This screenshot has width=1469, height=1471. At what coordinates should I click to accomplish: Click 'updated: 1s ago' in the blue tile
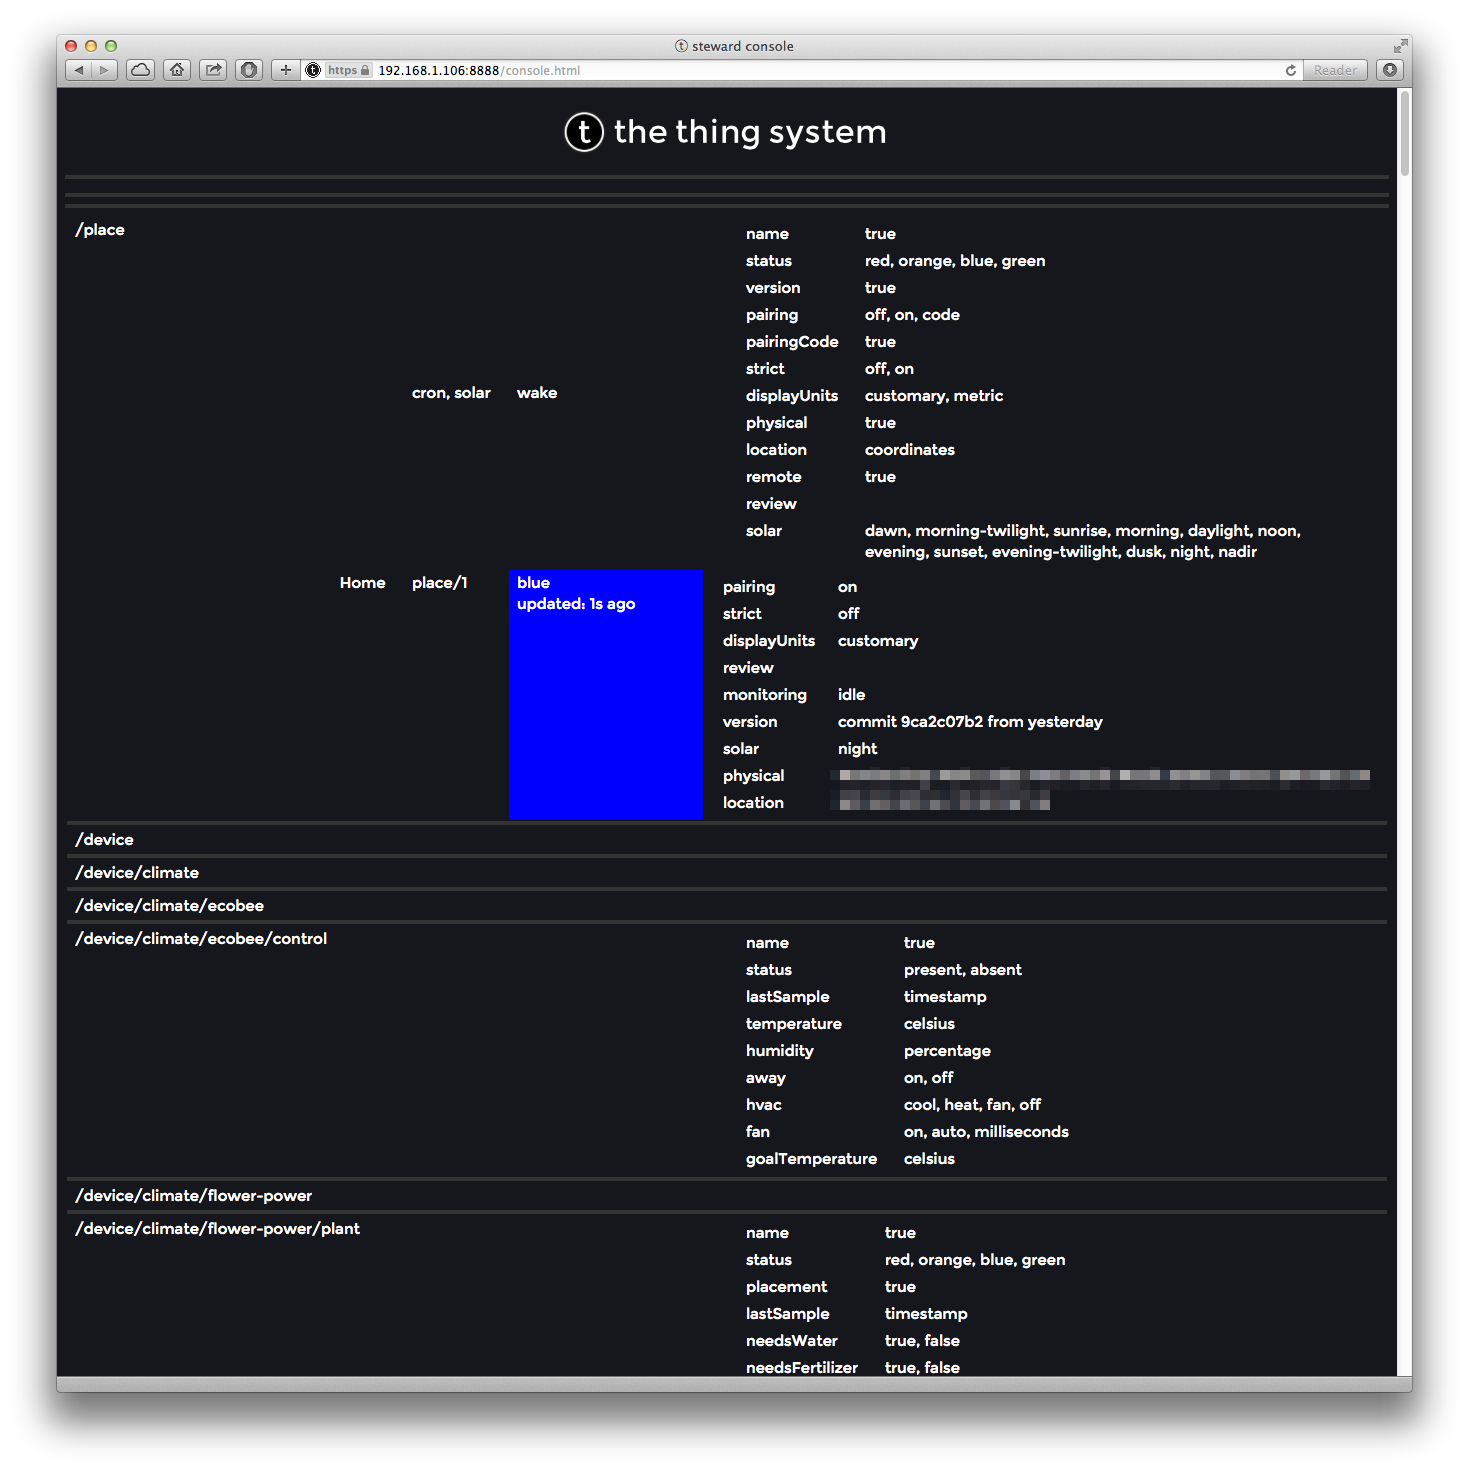576,604
